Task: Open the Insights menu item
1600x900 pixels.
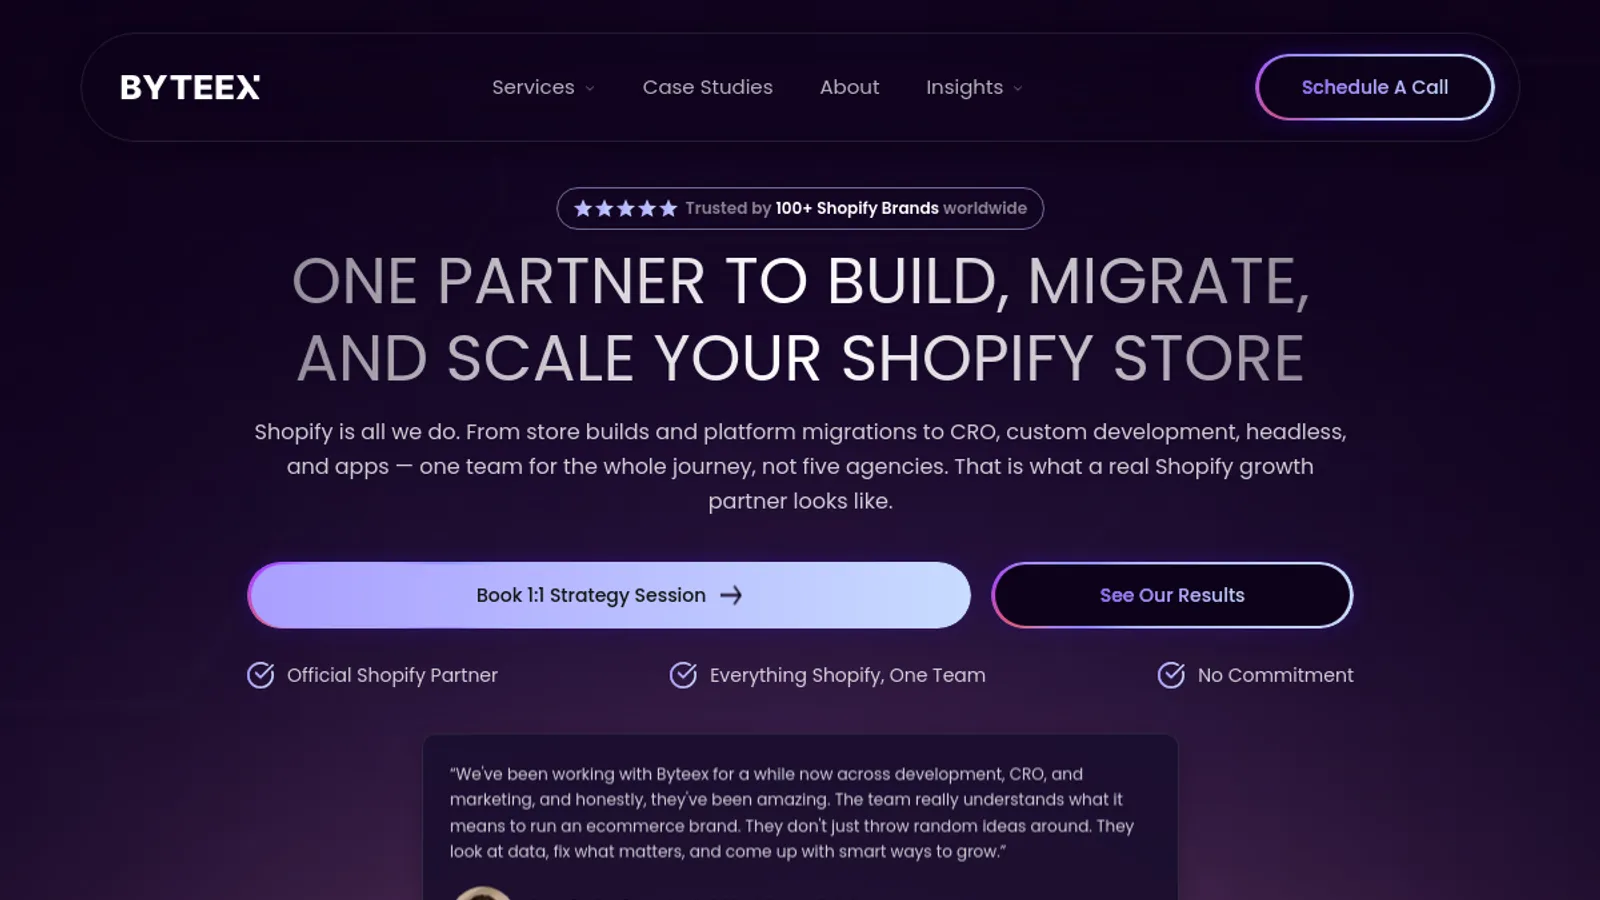Action: [x=964, y=87]
